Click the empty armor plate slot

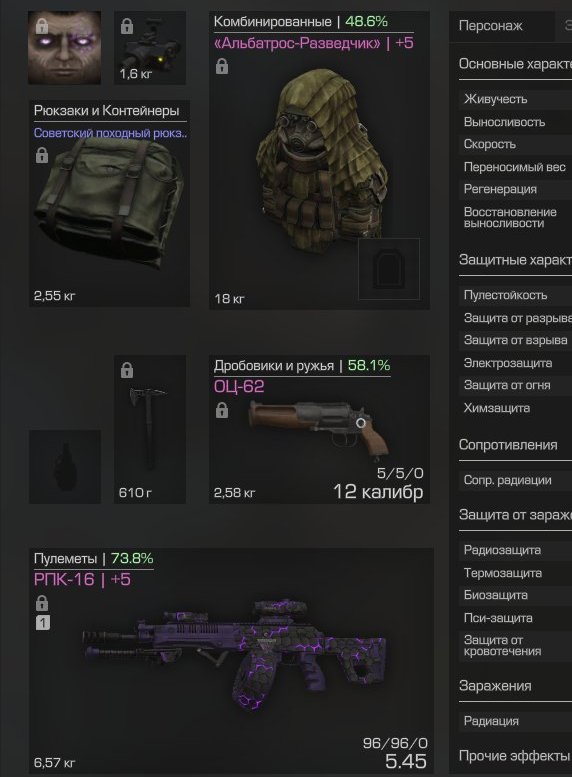pos(389,269)
